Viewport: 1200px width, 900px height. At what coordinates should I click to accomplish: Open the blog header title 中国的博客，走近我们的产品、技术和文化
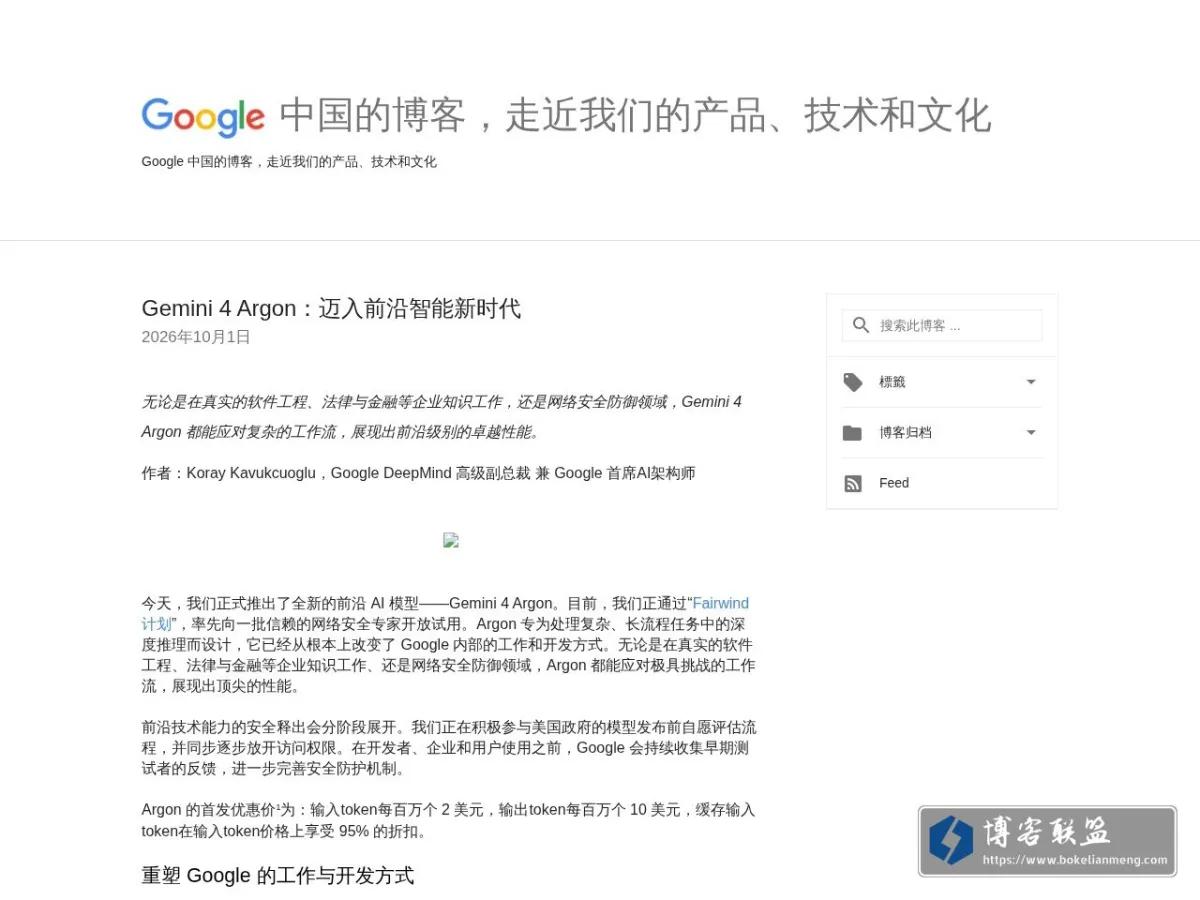click(635, 116)
